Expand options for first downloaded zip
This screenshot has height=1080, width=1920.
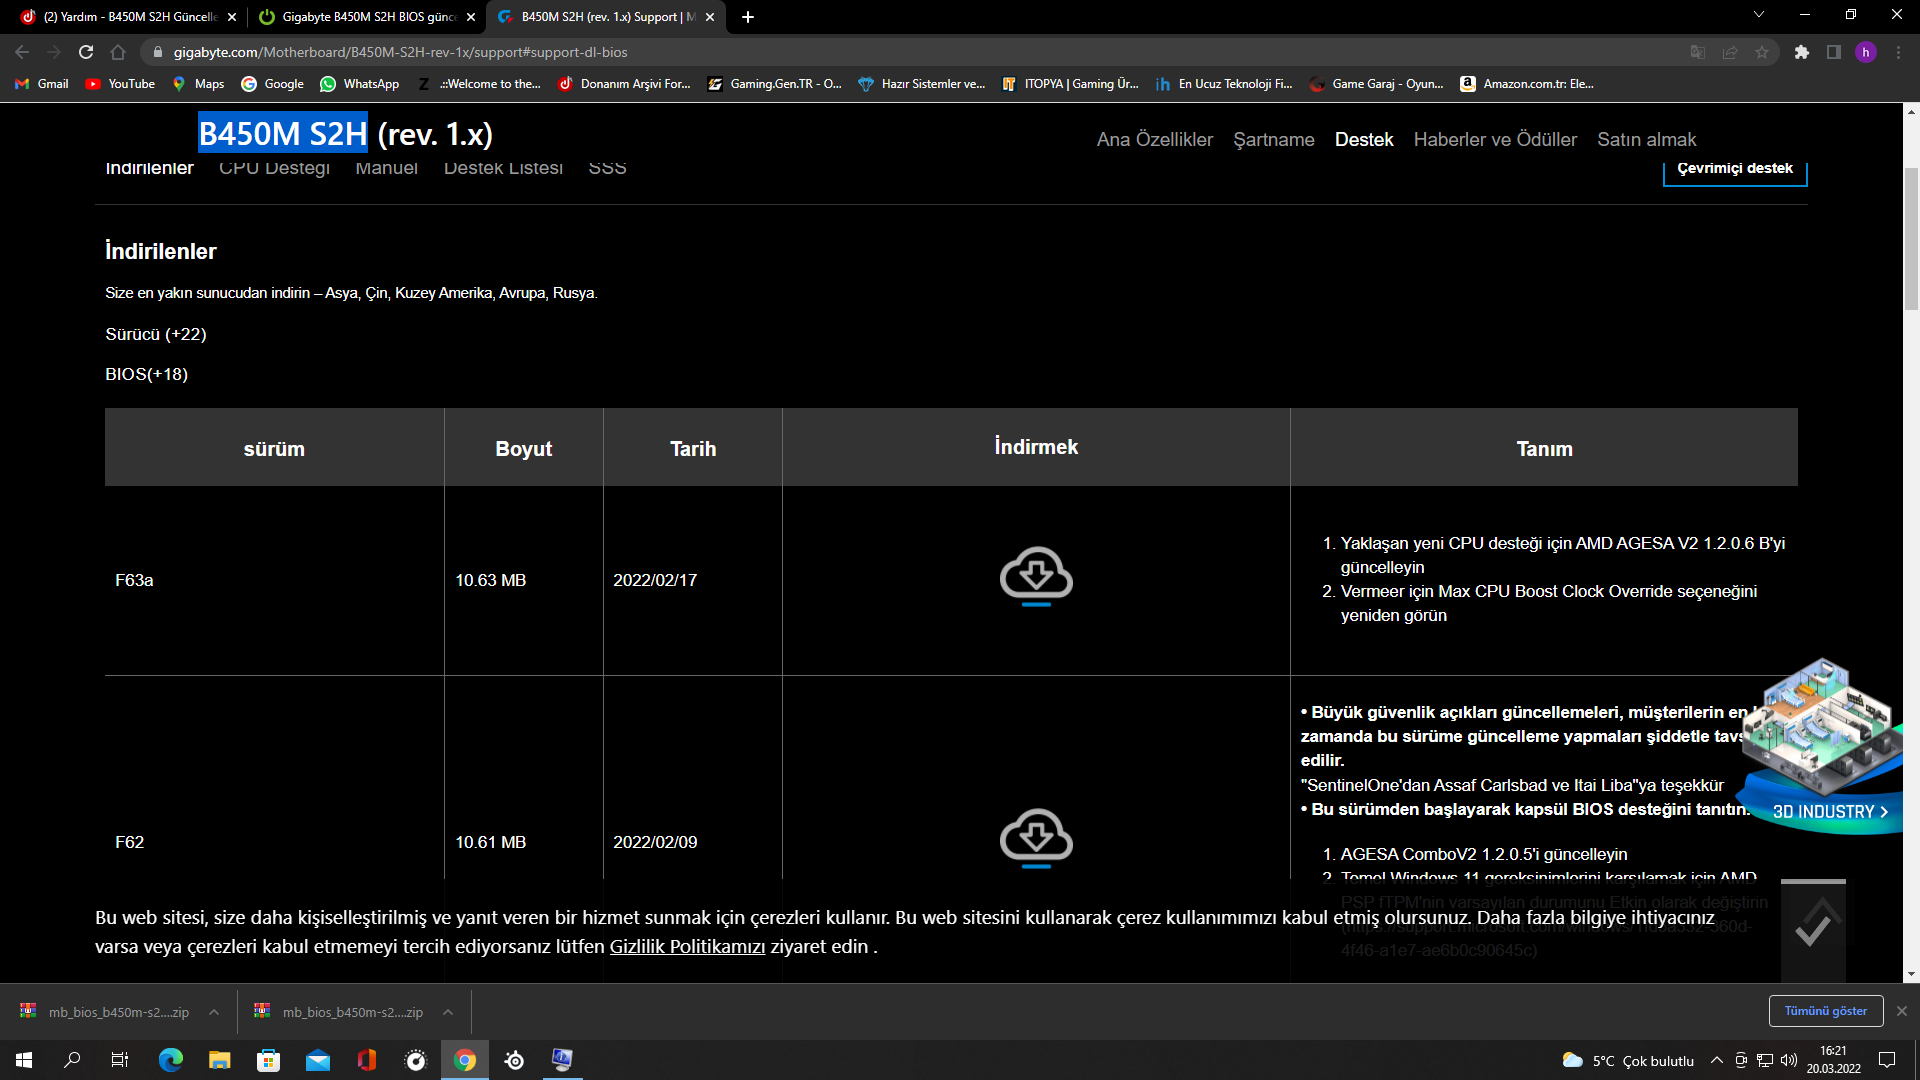[x=214, y=1012]
